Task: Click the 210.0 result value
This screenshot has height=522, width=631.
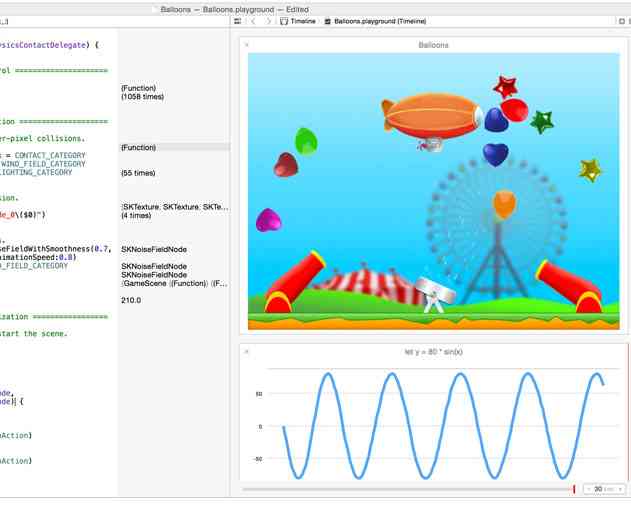Action: coord(131,300)
